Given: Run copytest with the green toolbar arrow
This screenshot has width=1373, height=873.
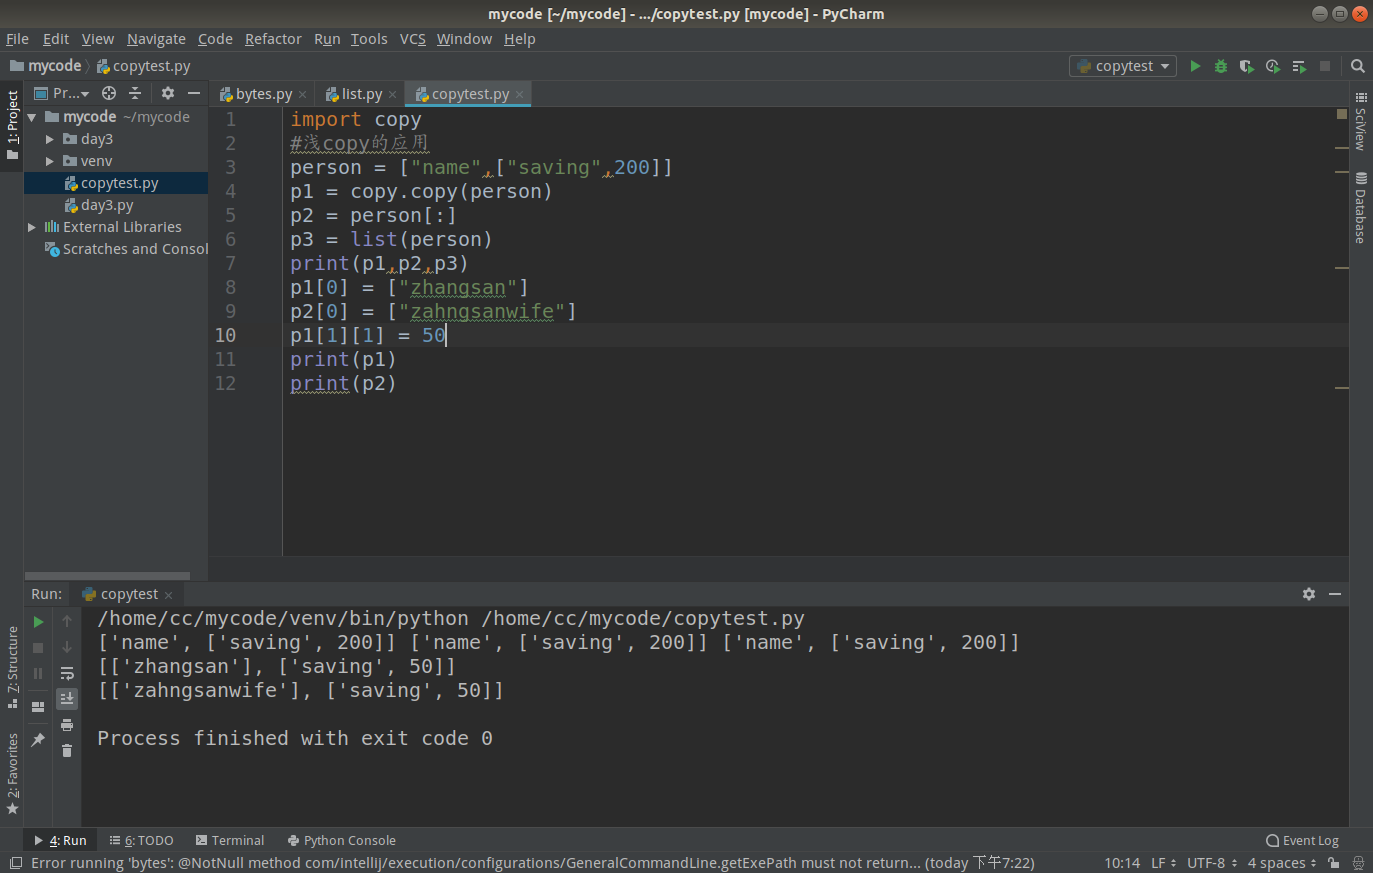Looking at the screenshot, I should (x=1195, y=66).
